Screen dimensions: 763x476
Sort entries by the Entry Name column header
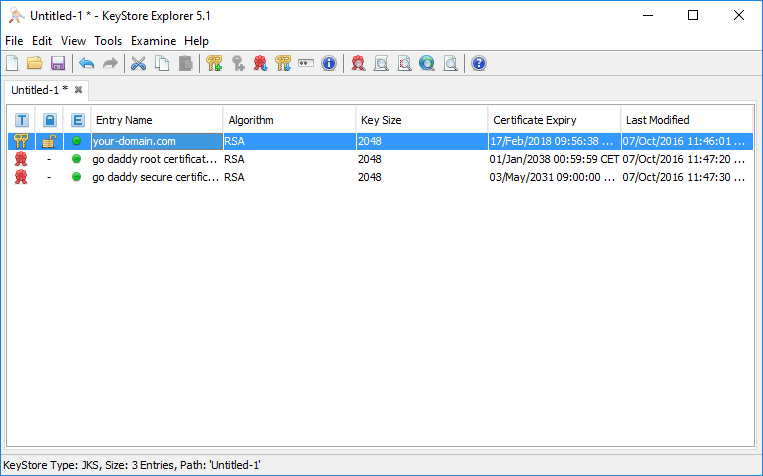tap(155, 120)
